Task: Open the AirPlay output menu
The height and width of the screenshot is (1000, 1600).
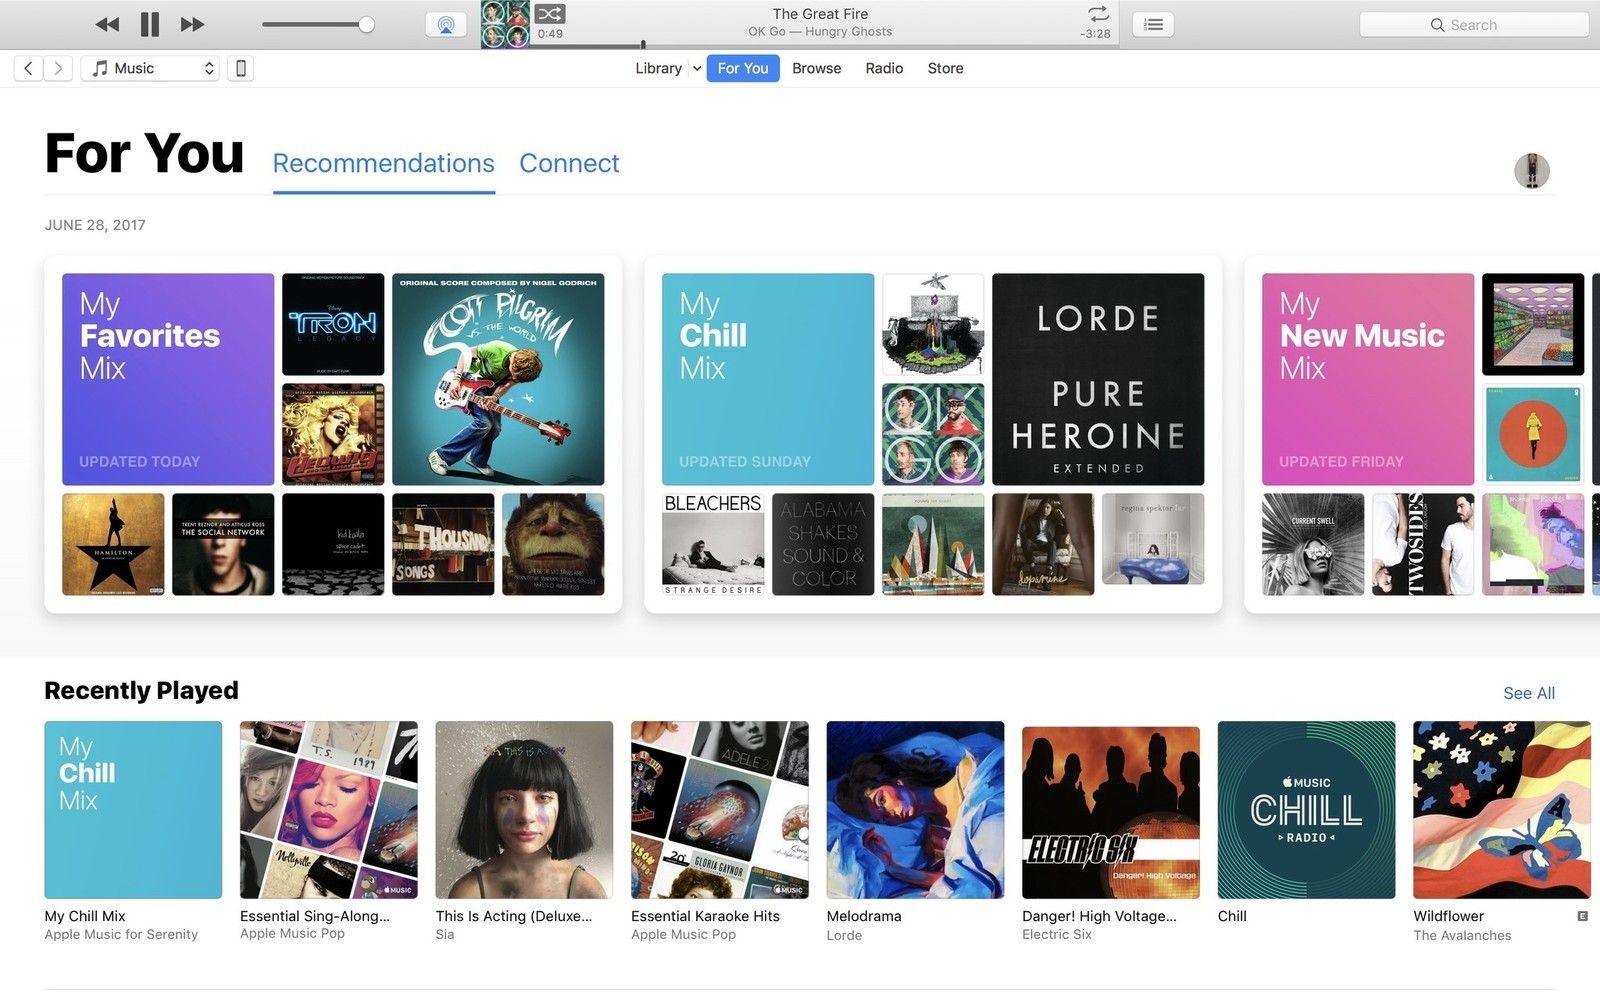Action: point(446,25)
